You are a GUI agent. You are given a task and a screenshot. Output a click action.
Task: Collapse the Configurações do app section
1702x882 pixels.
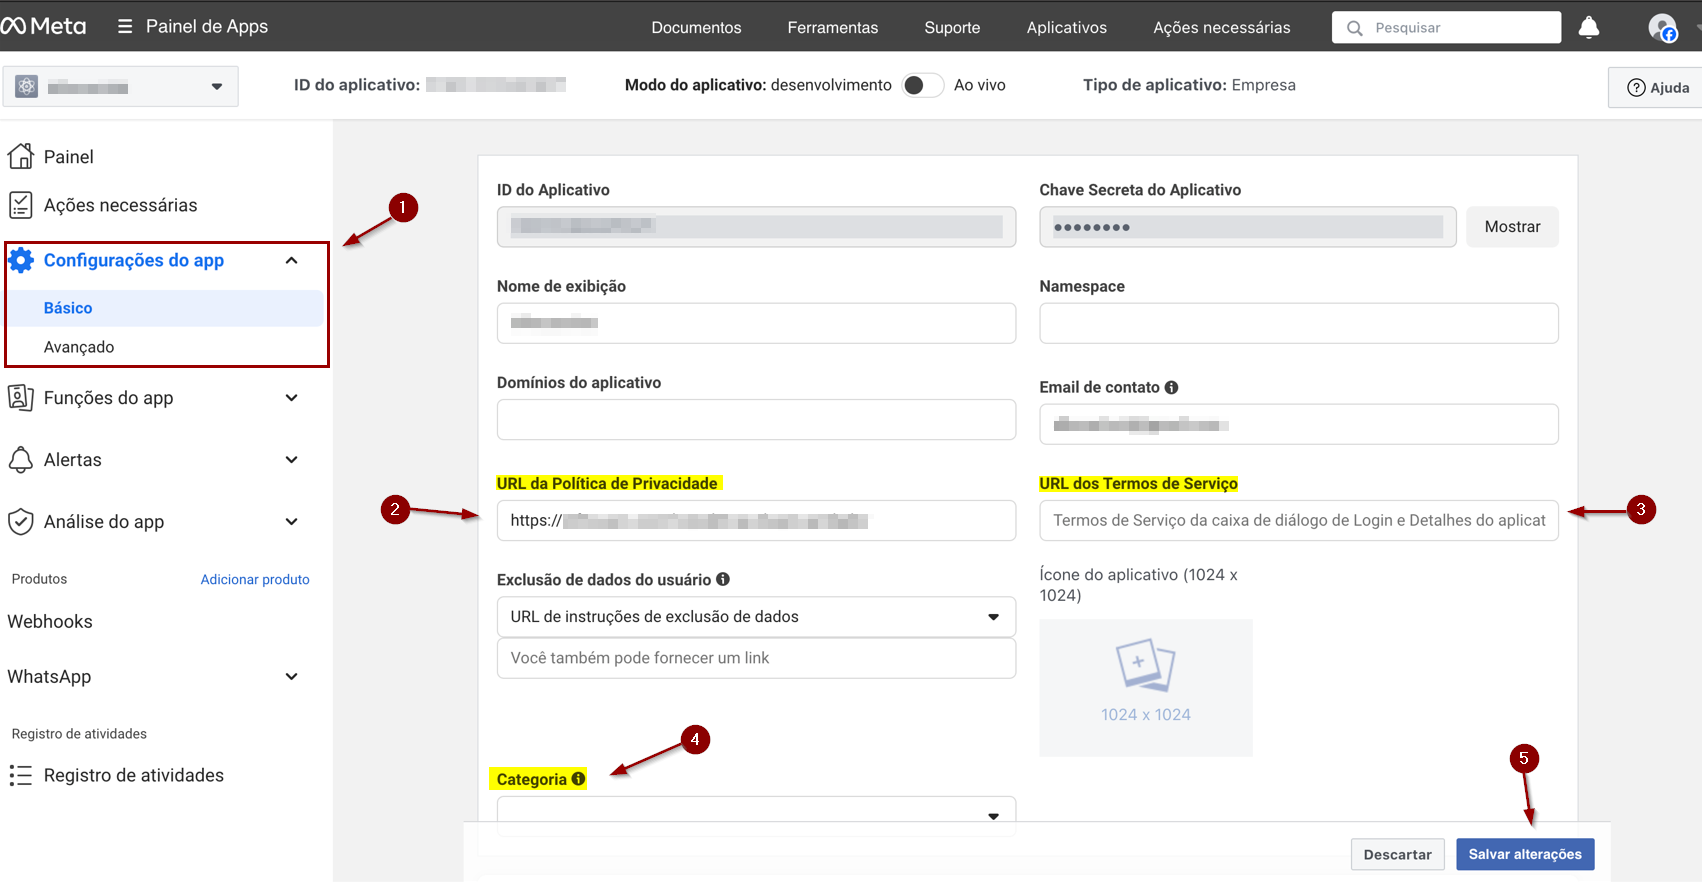(291, 261)
